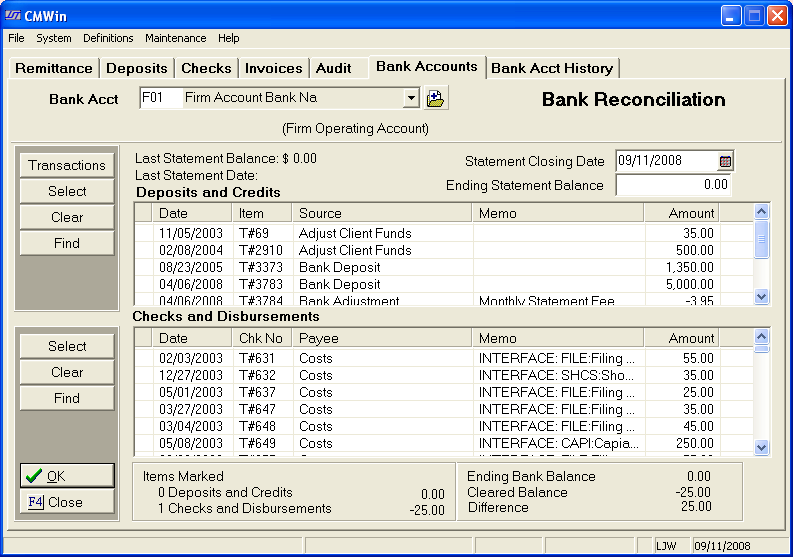
Task: Open the Statement Closing Date calendar icon
Action: pyautogui.click(x=725, y=161)
